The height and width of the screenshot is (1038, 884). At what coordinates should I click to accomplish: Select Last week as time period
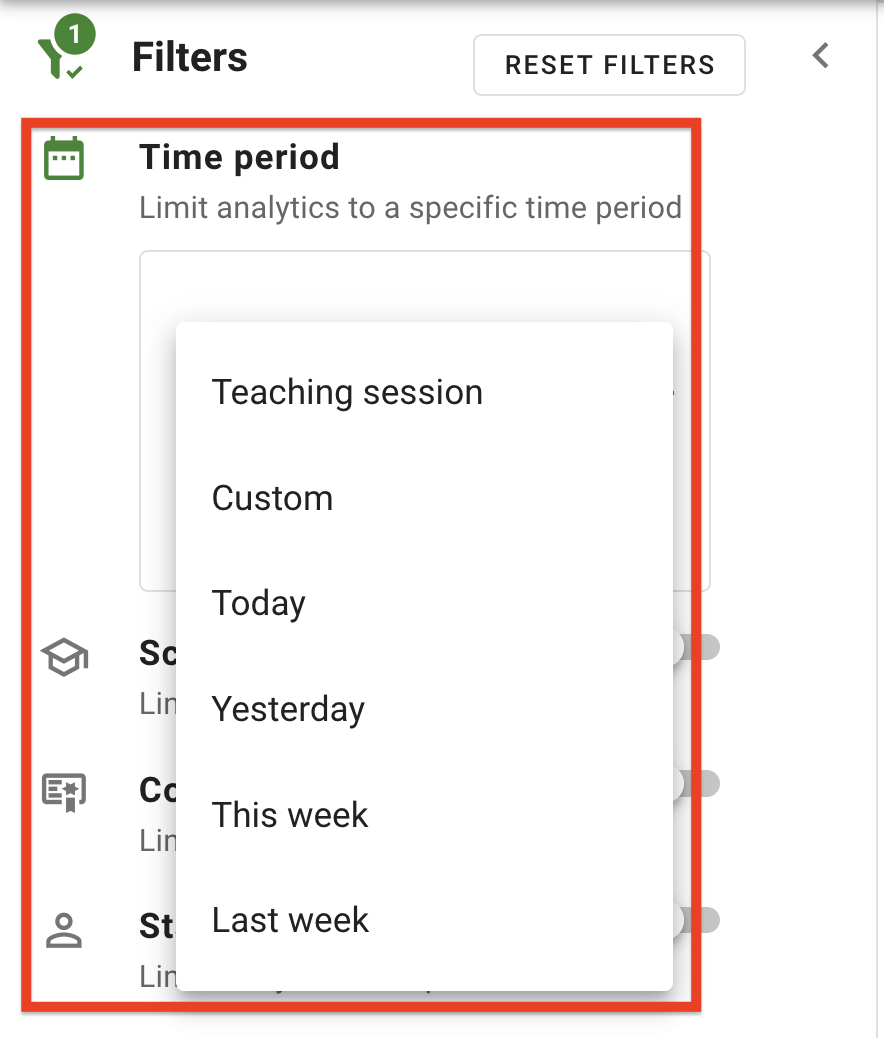pos(290,920)
